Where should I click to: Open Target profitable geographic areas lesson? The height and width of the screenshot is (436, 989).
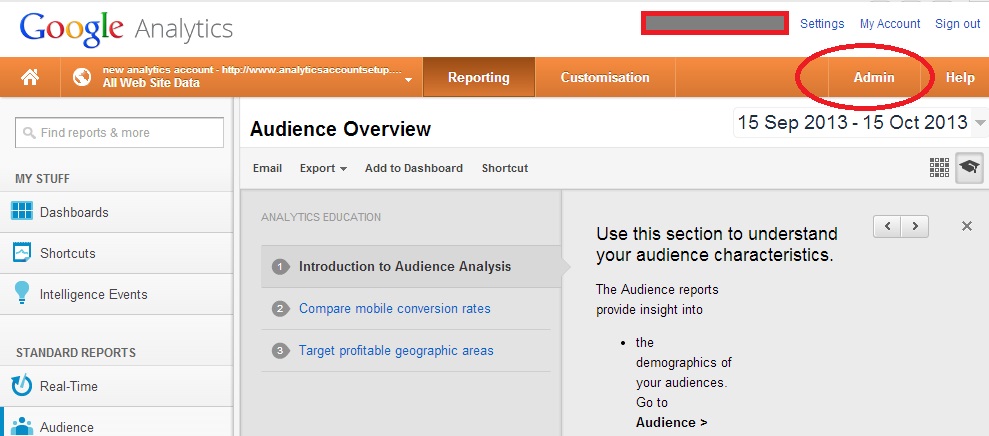pyautogui.click(x=396, y=350)
